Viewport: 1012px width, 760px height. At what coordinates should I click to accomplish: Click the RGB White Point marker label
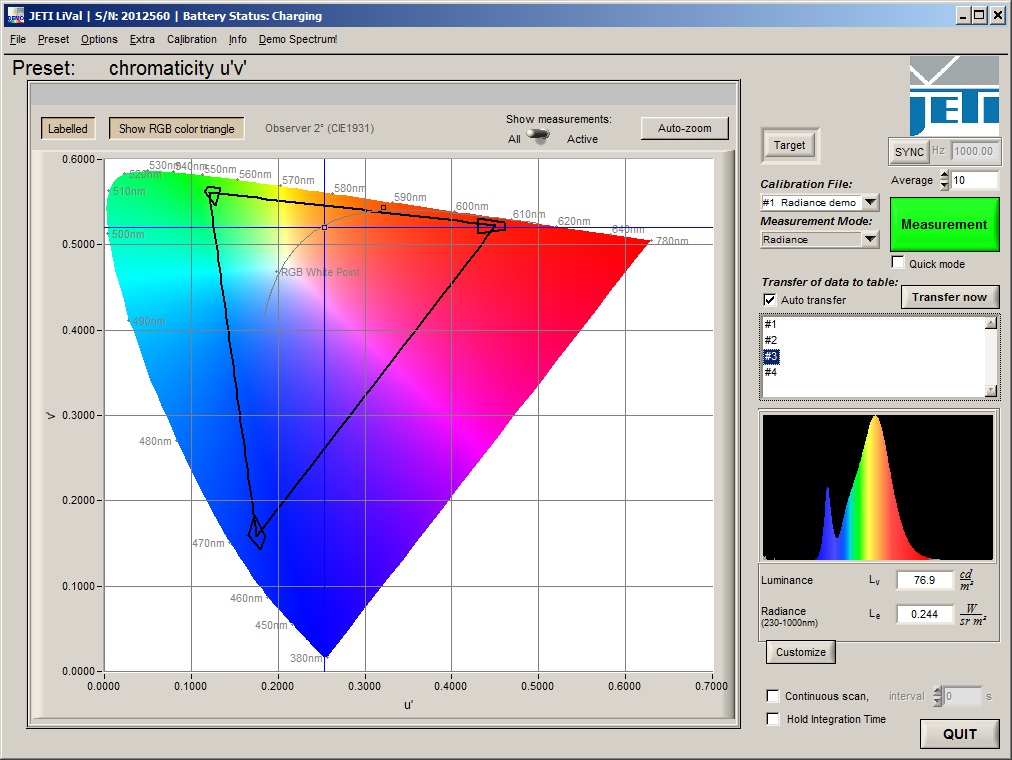pyautogui.click(x=320, y=272)
